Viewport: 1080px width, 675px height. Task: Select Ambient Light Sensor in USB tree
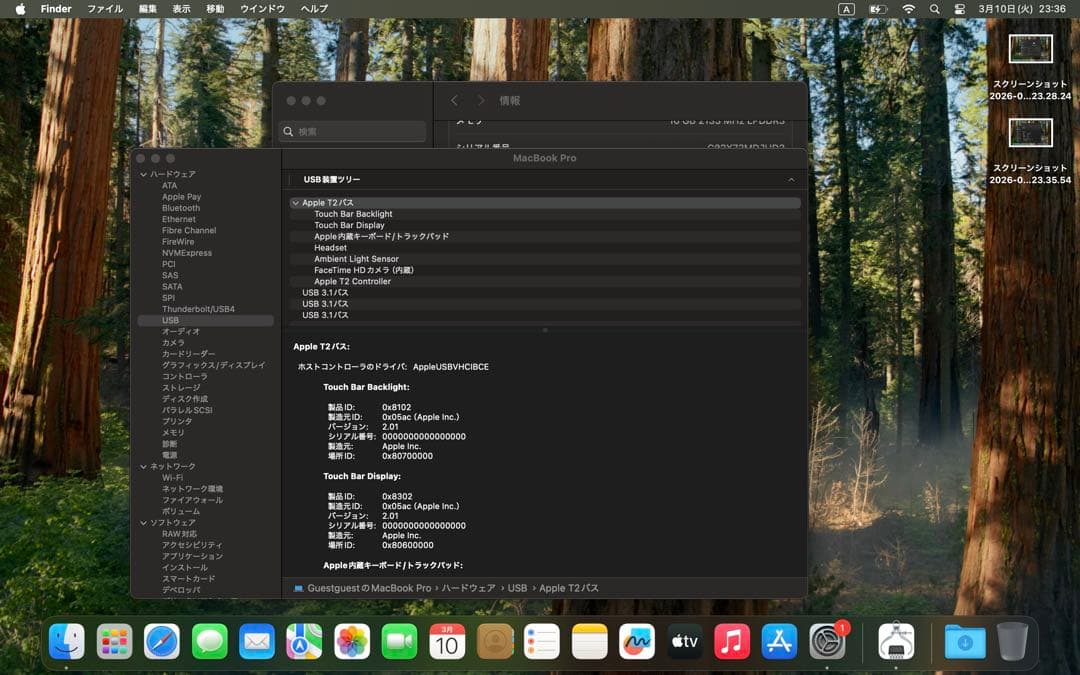545,259
